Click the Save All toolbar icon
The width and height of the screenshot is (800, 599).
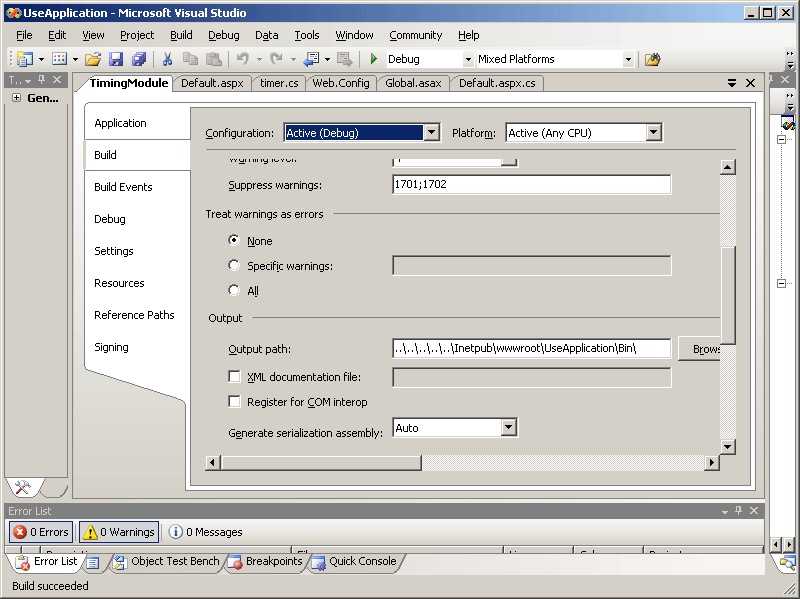[139, 59]
